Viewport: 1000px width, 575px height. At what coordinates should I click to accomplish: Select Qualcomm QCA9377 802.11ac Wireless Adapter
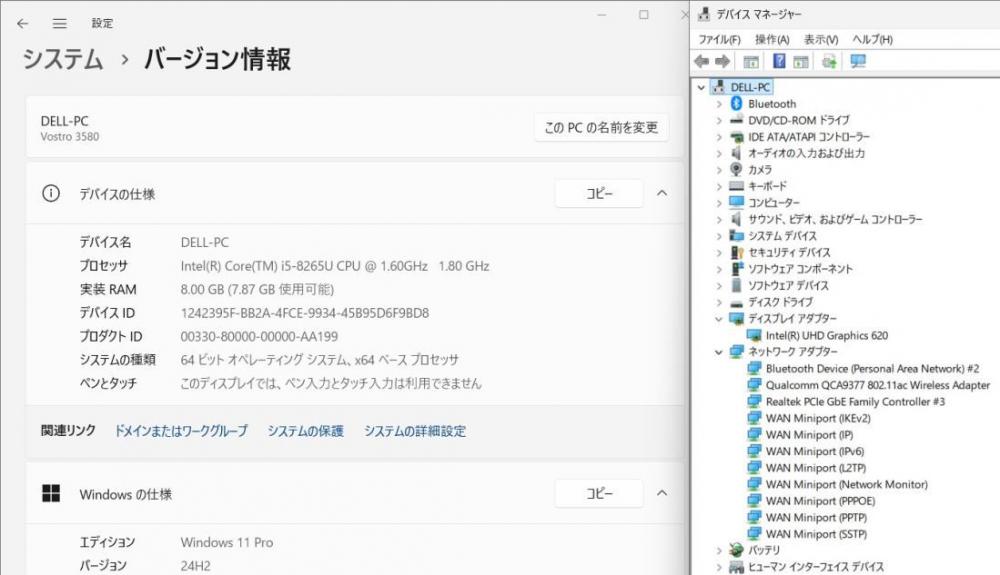tap(878, 385)
